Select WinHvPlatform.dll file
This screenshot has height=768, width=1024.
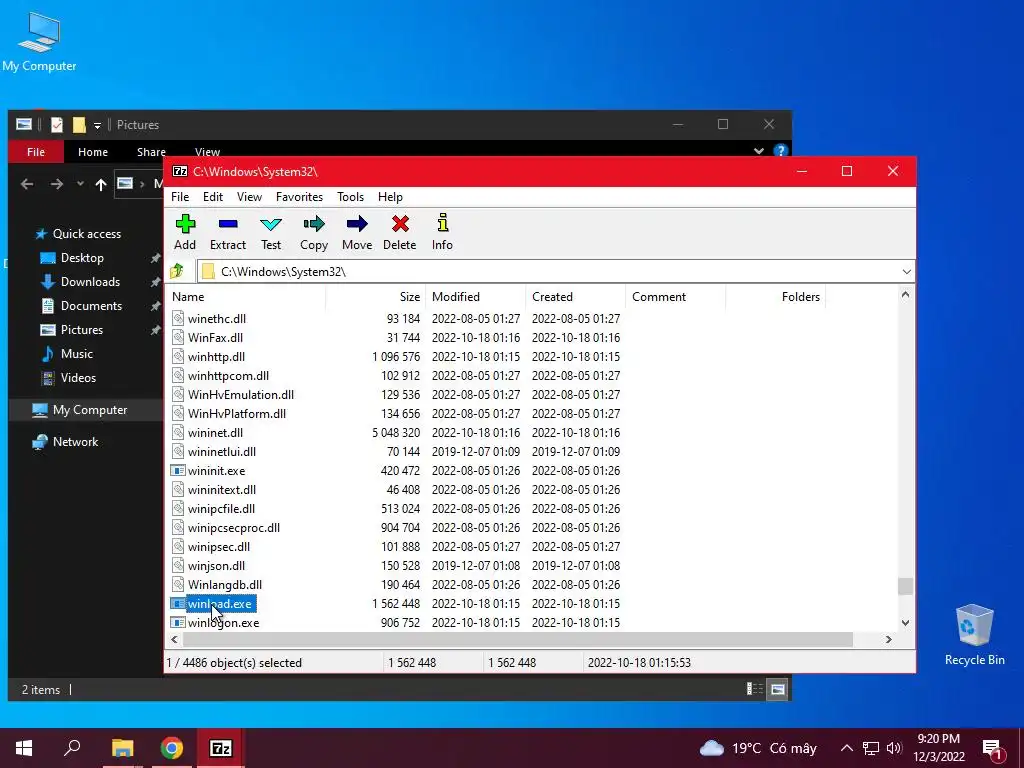(237, 413)
